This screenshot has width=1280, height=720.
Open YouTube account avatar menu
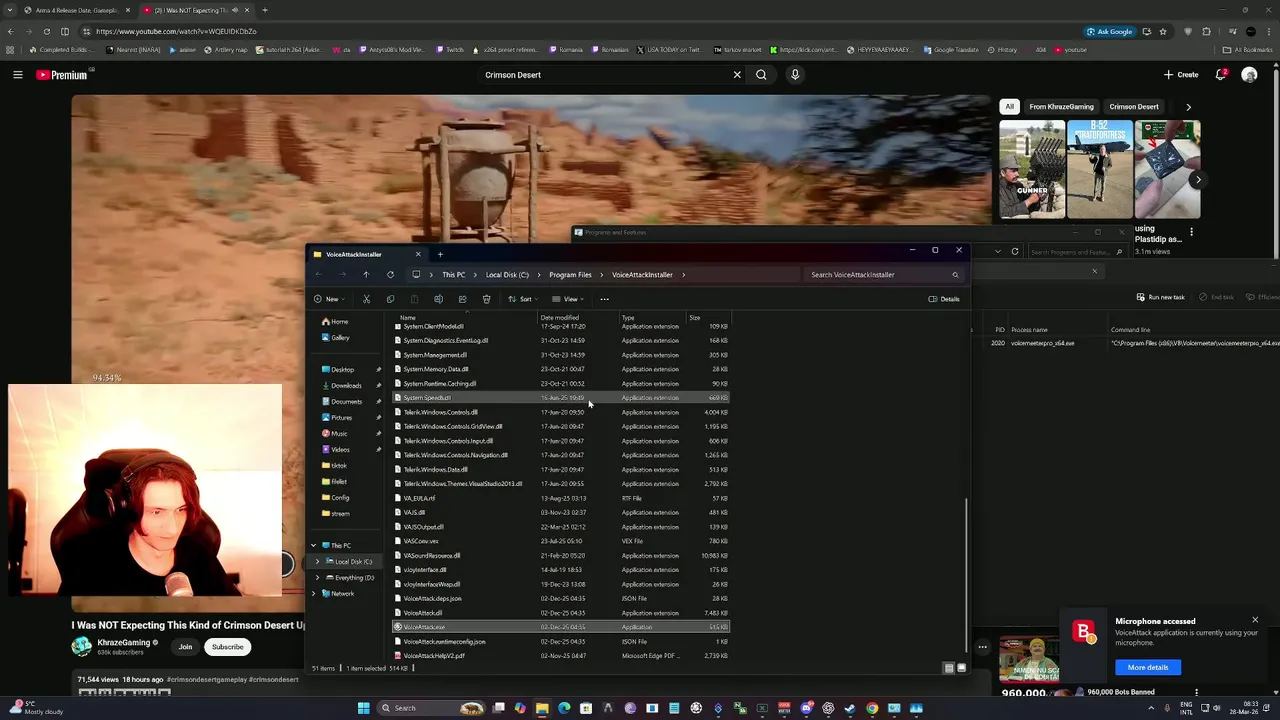click(x=1249, y=75)
